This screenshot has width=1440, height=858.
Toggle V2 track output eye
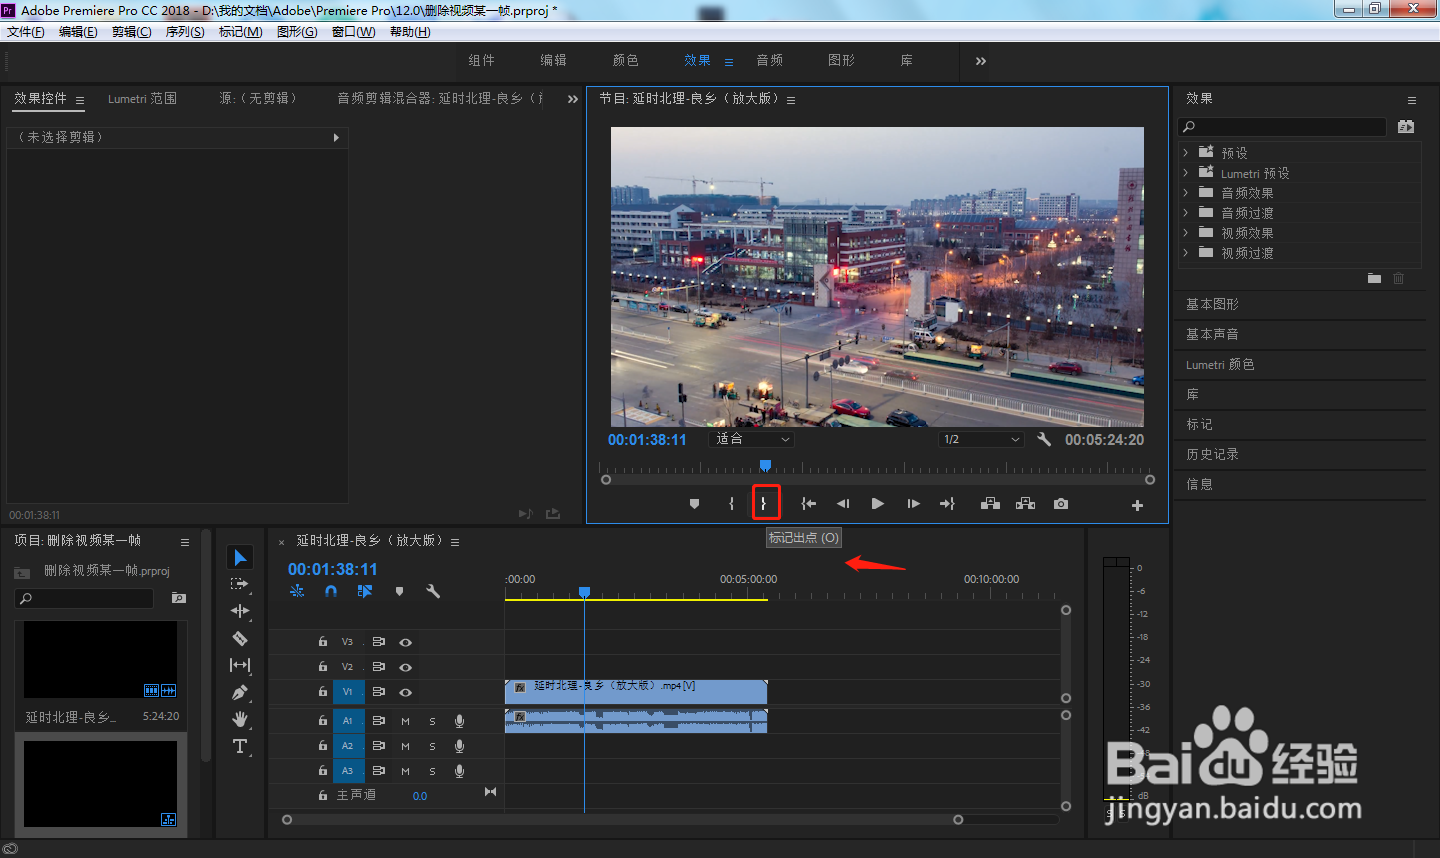pos(405,667)
